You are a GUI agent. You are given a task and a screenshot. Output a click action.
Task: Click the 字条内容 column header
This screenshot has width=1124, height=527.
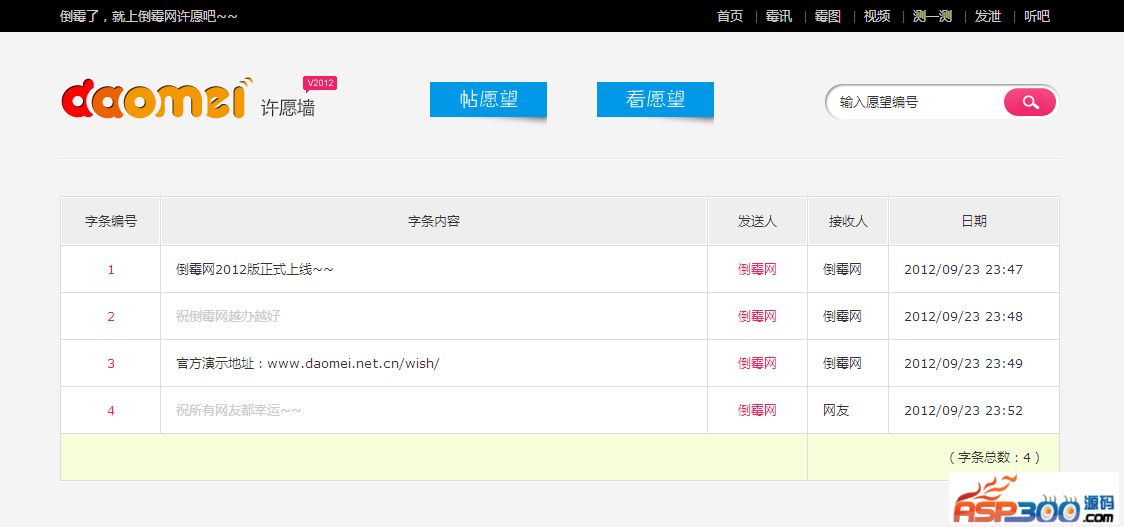tap(434, 221)
